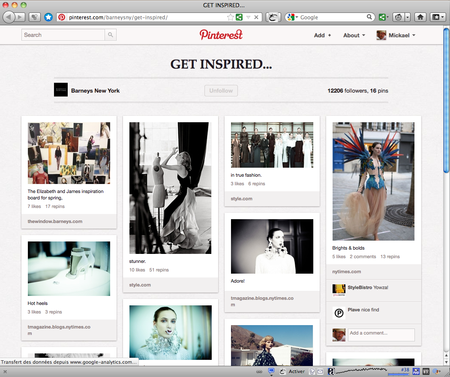This screenshot has height=377, width=450.
Task: Click the reload icon next to address bar
Action: click(273, 17)
